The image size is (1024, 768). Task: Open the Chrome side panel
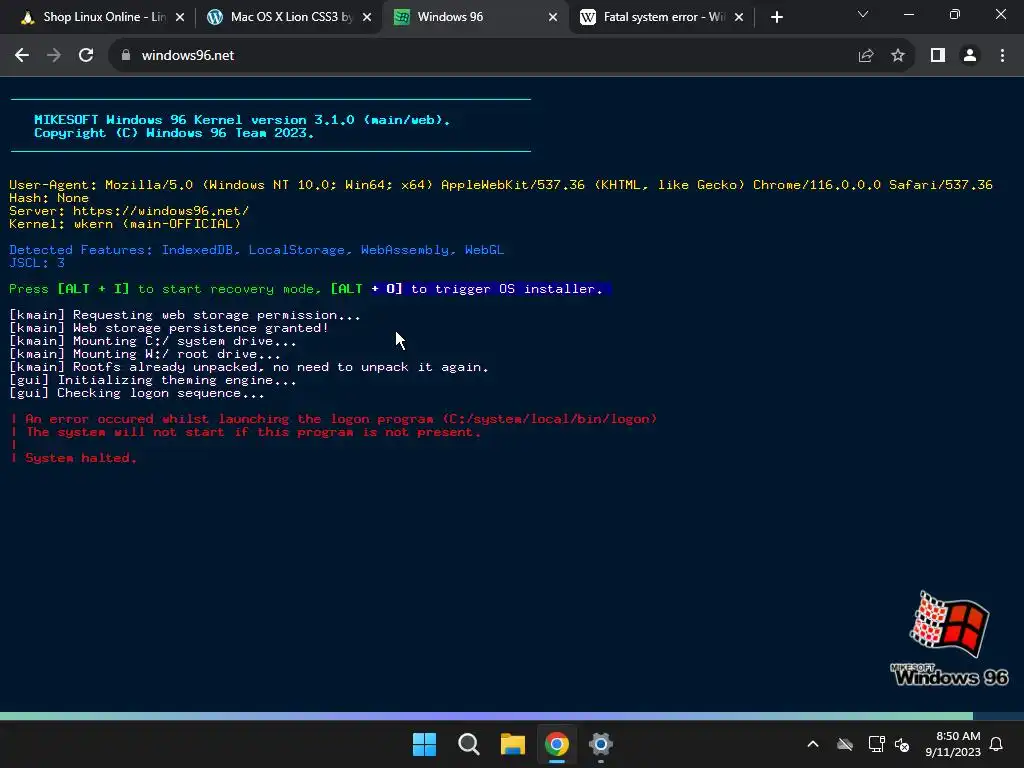(938, 56)
